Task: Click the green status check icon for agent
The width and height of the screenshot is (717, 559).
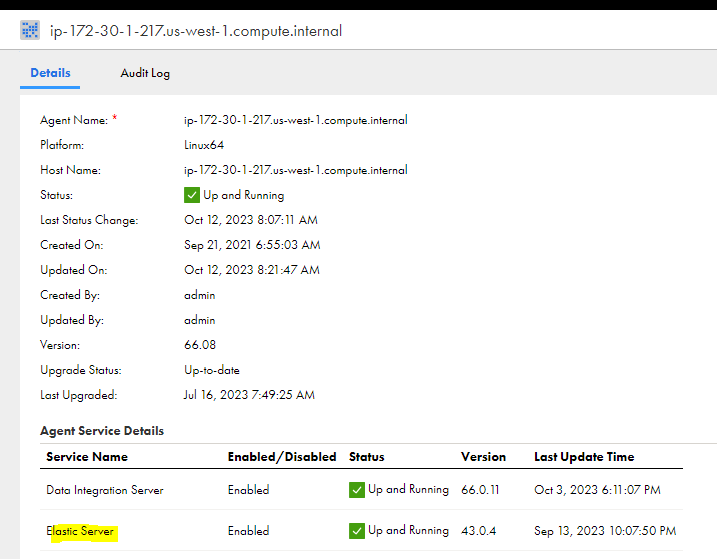Action: pyautogui.click(x=192, y=195)
